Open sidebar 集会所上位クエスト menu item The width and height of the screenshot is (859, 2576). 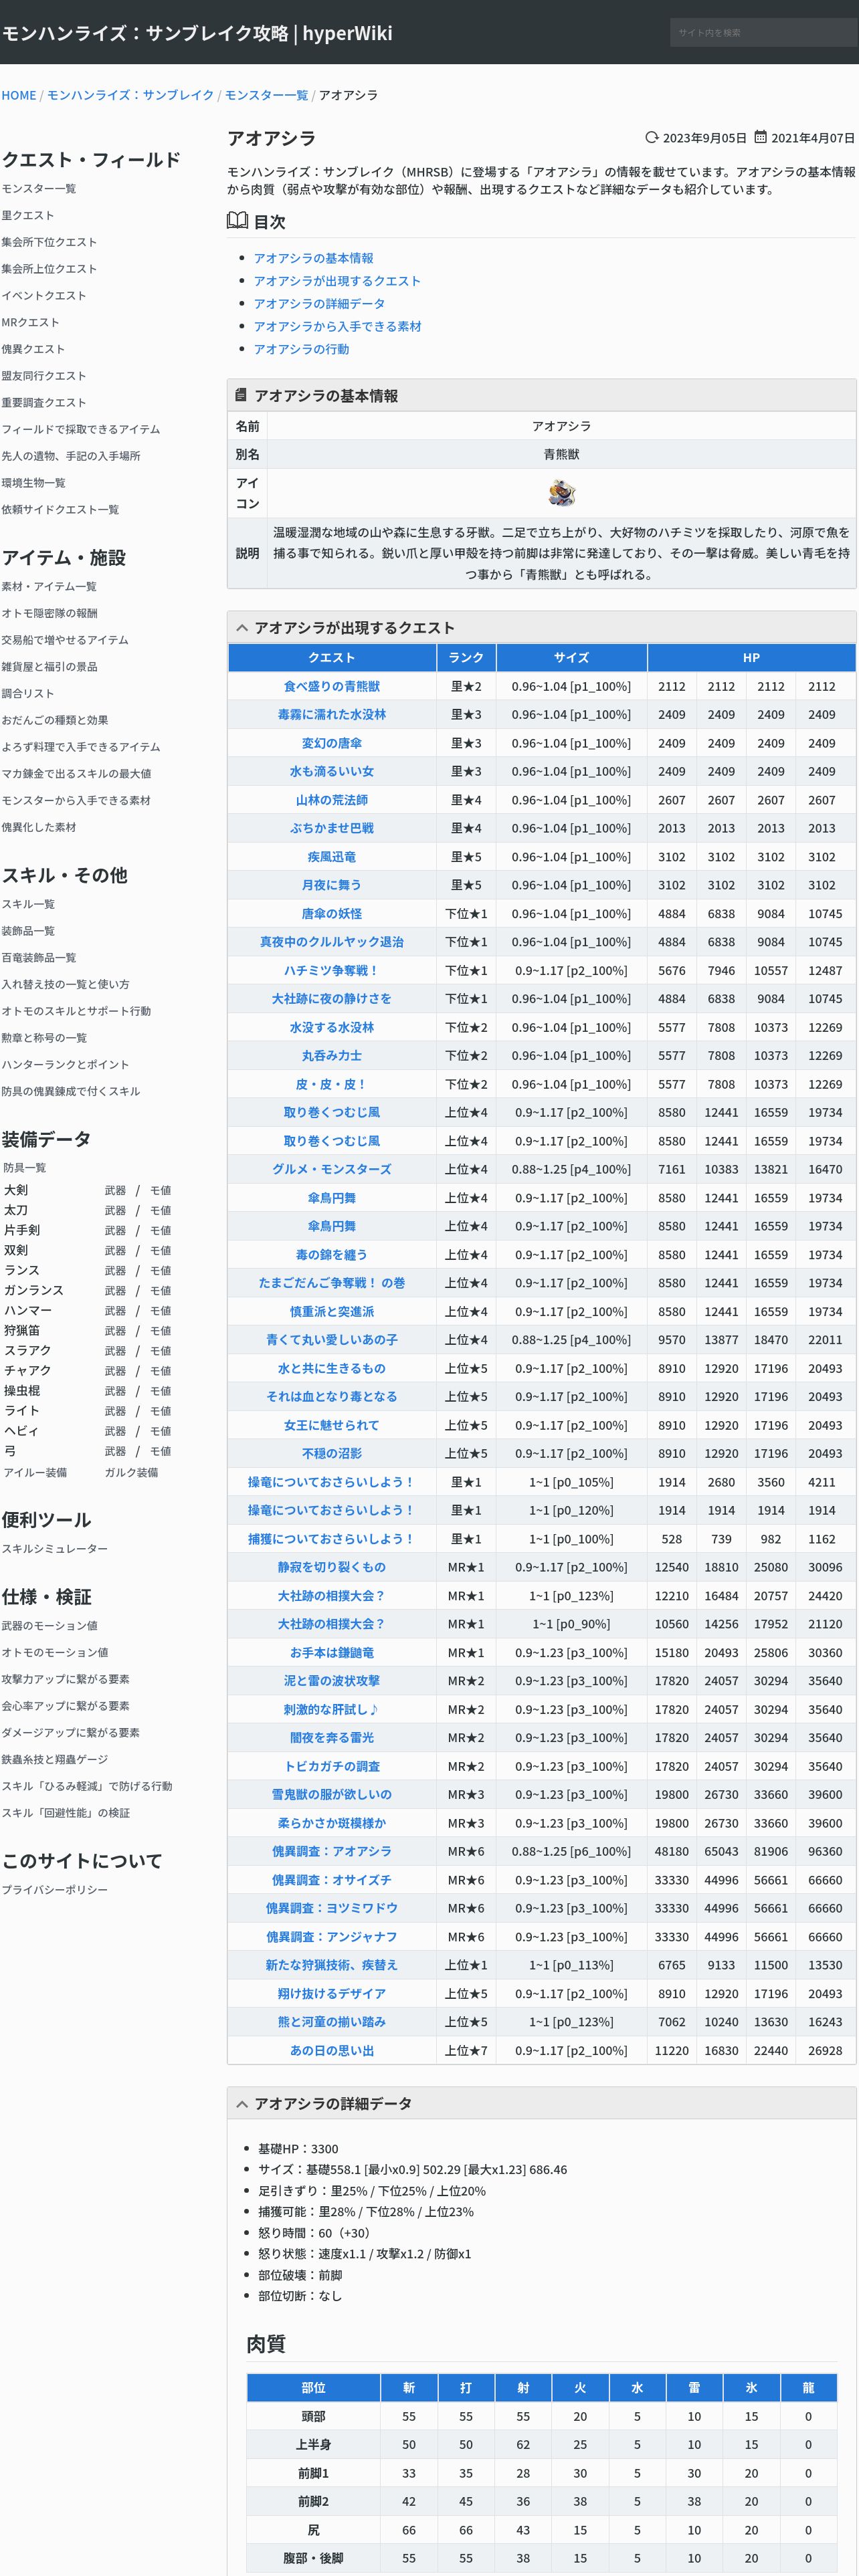tap(49, 269)
